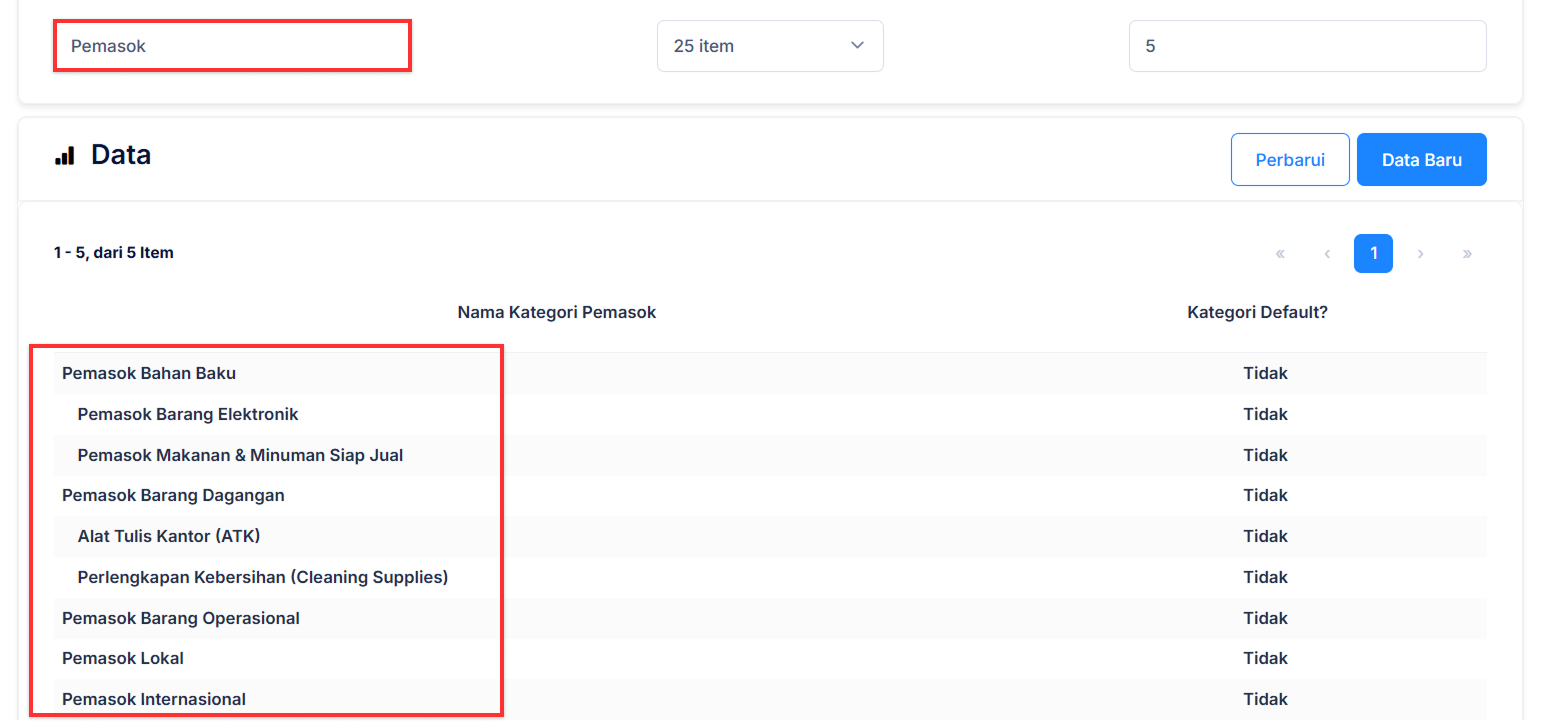Image resolution: width=1545 pixels, height=722 pixels.
Task: Select the Pemasok Barang Dagangan category
Action: pyautogui.click(x=173, y=495)
